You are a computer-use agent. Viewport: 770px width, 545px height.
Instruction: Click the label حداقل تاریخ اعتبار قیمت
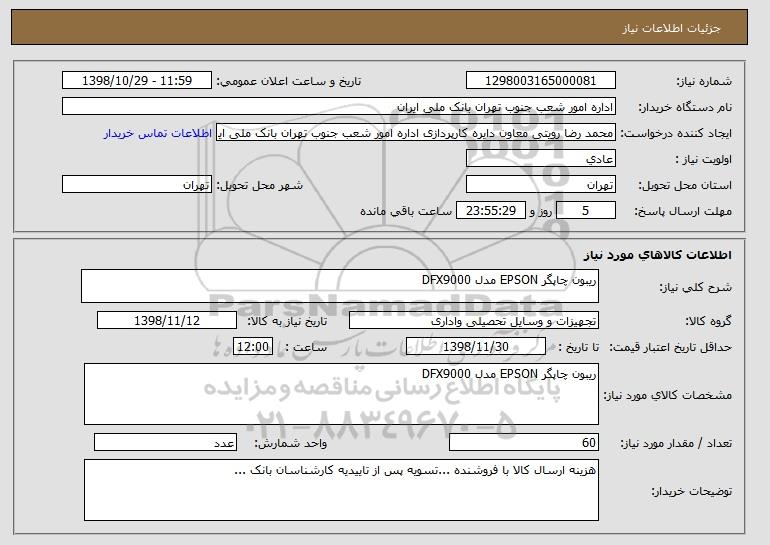[670, 347]
